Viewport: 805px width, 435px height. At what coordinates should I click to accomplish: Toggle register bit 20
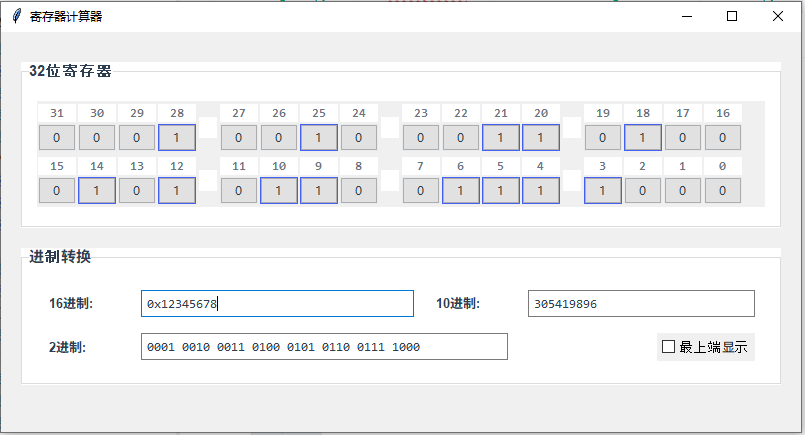[x=541, y=137]
